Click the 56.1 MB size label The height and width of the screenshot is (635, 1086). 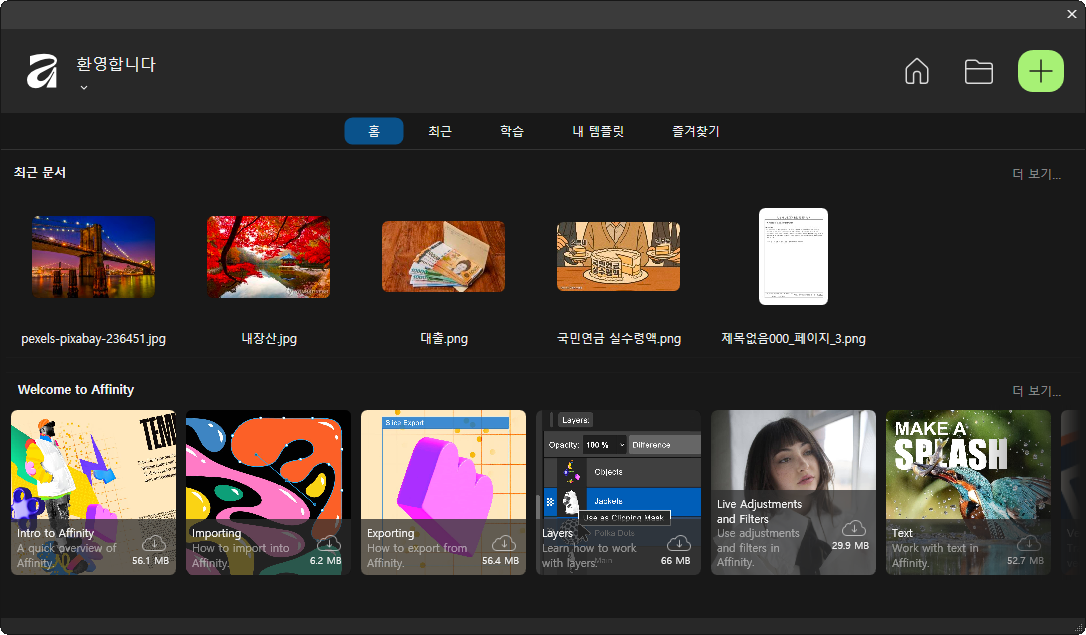coord(150,561)
